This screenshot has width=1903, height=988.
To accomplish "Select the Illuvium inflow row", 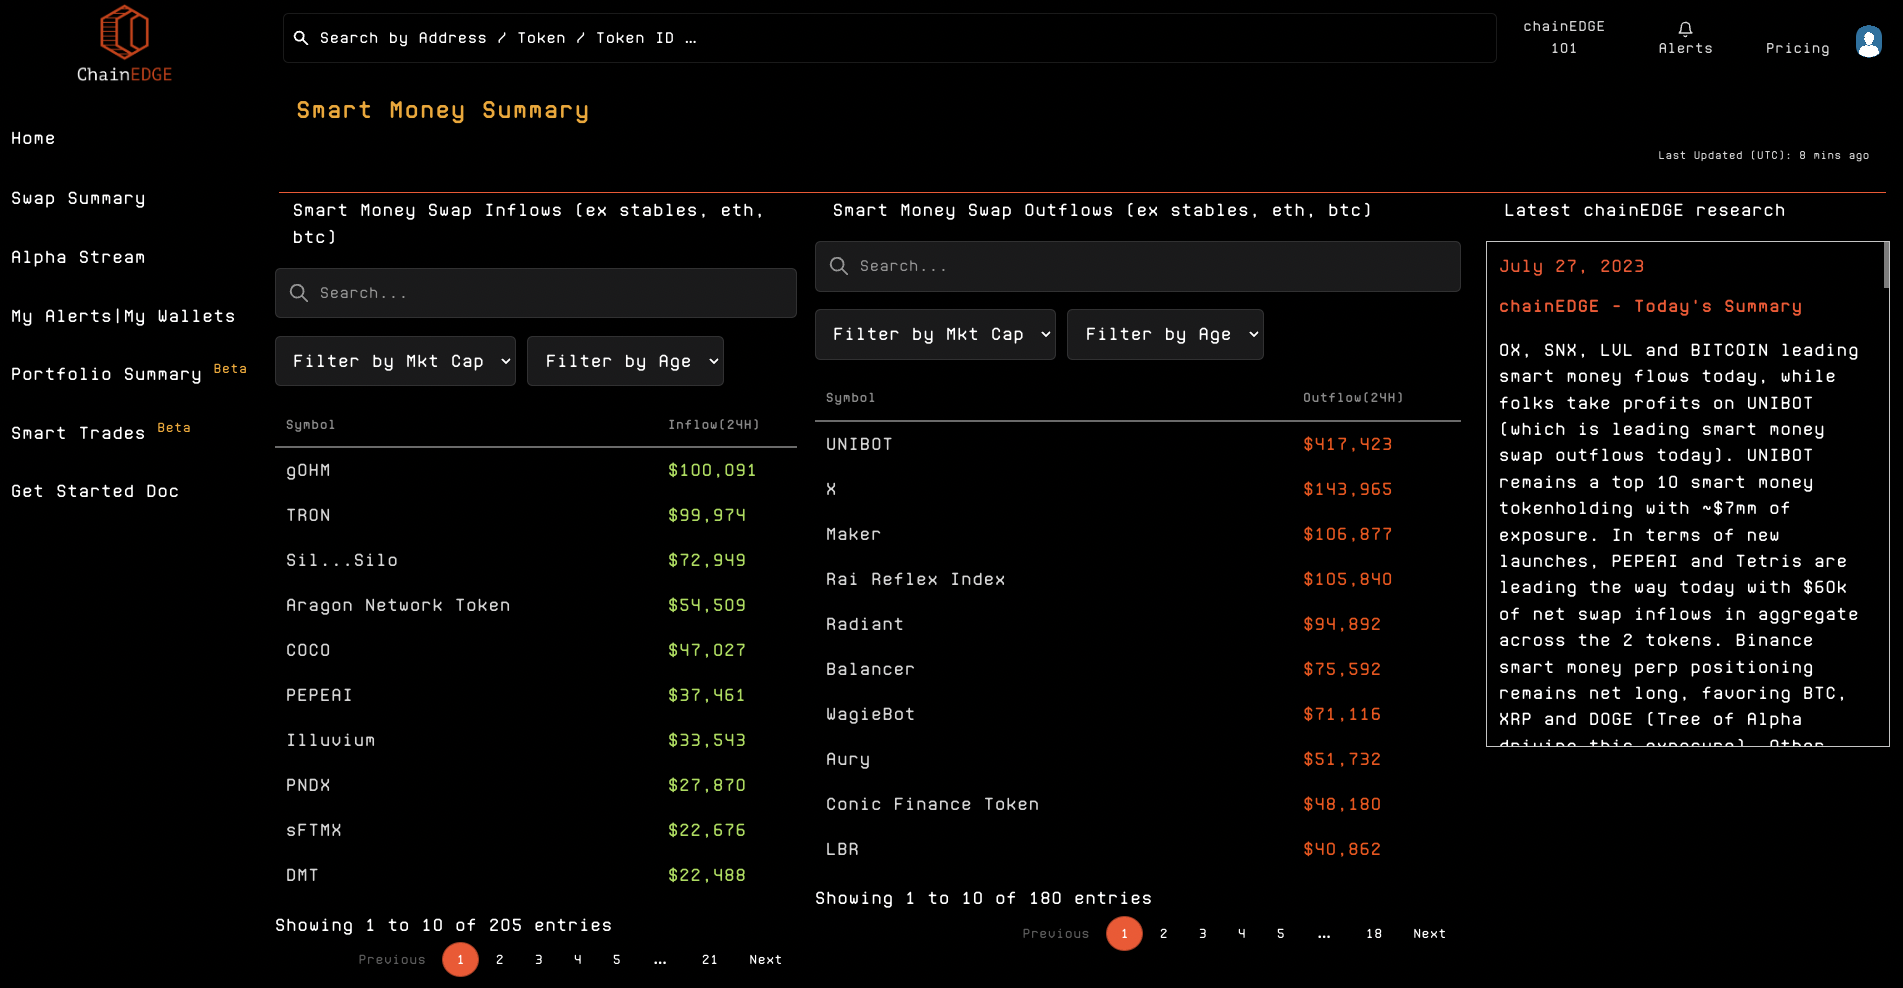I will pyautogui.click(x=536, y=740).
